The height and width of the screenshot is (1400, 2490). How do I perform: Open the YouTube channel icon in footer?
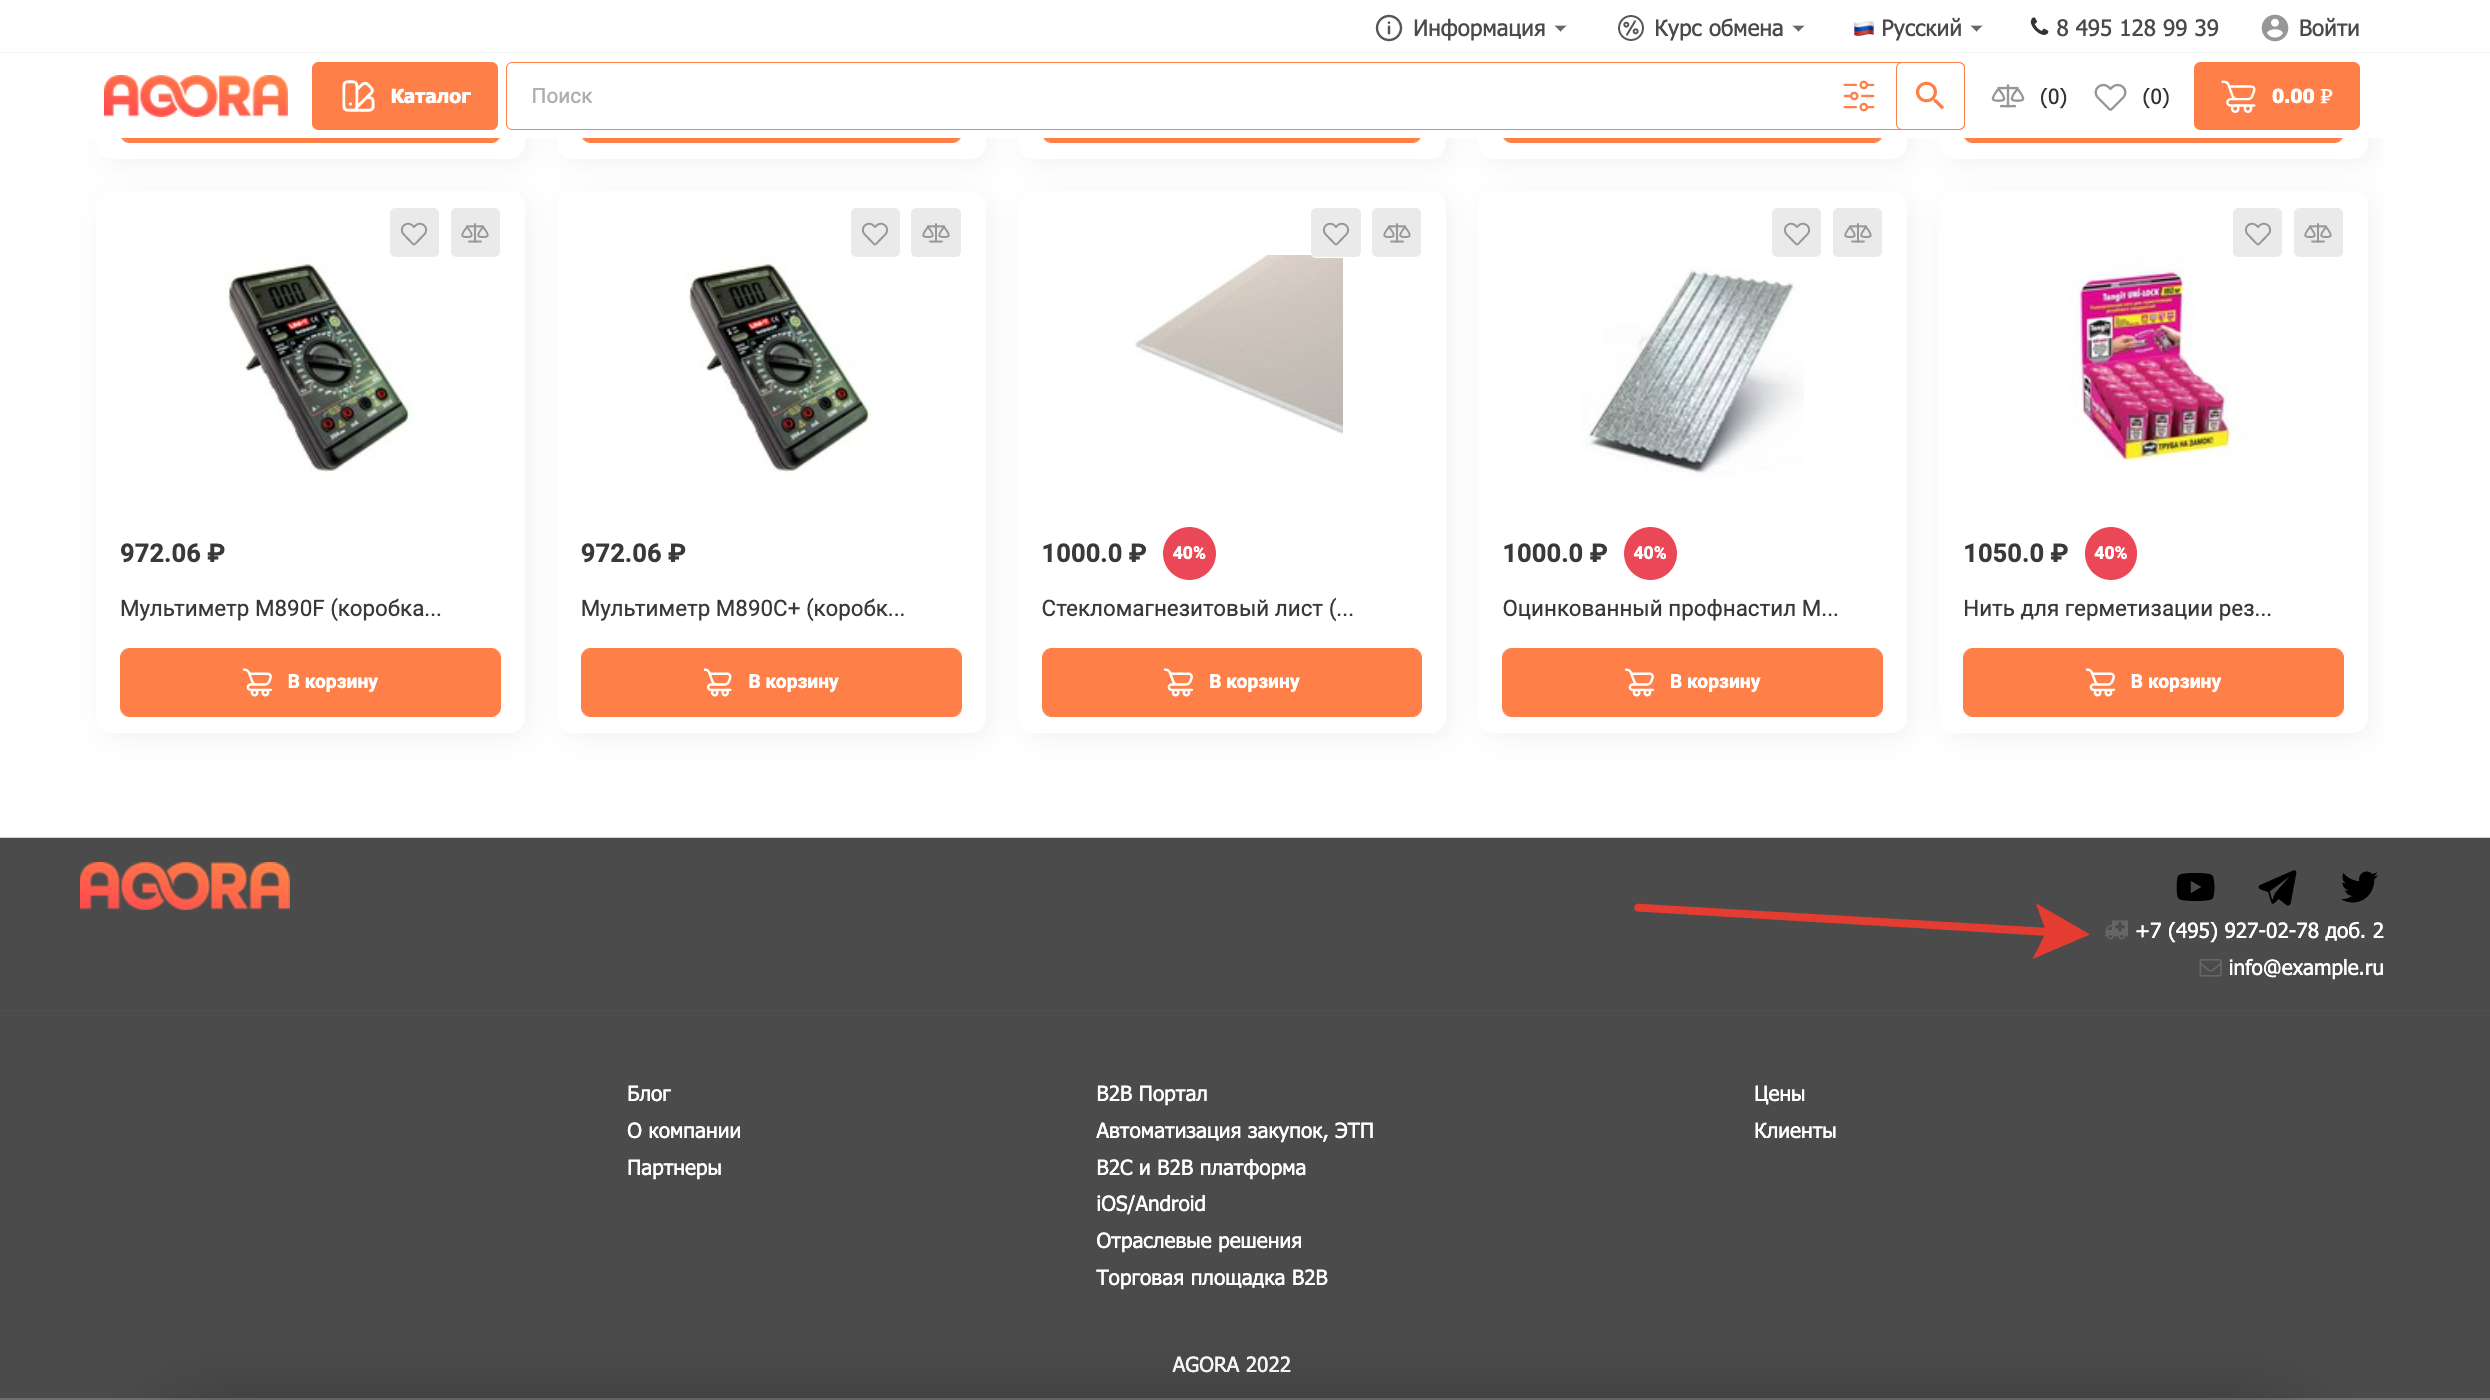(2195, 887)
